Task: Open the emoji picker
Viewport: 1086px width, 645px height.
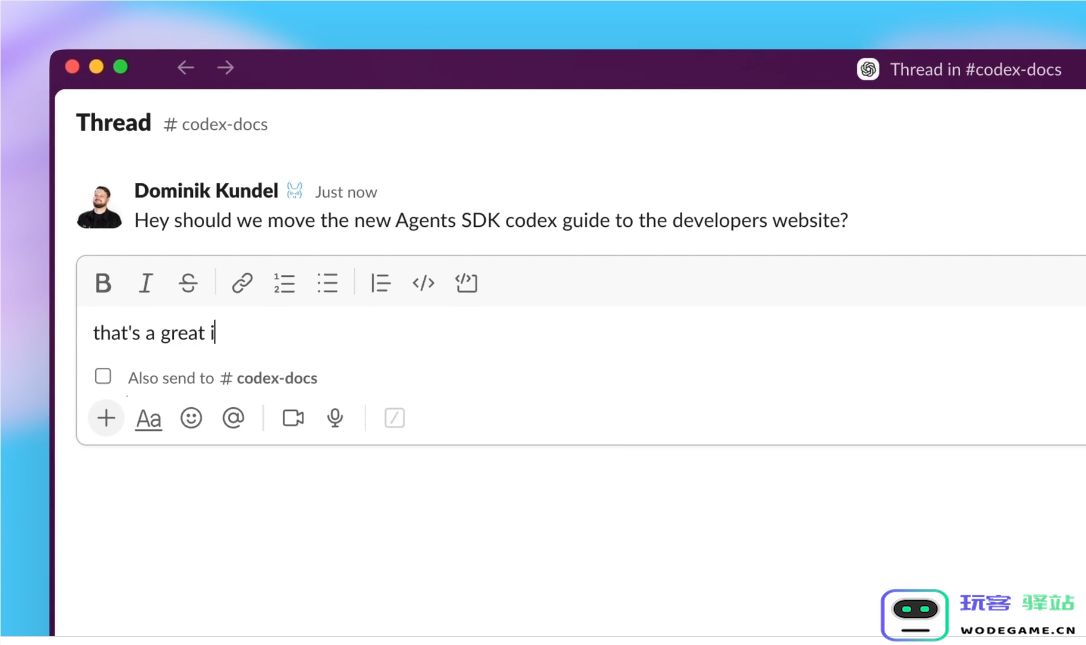Action: pos(191,418)
